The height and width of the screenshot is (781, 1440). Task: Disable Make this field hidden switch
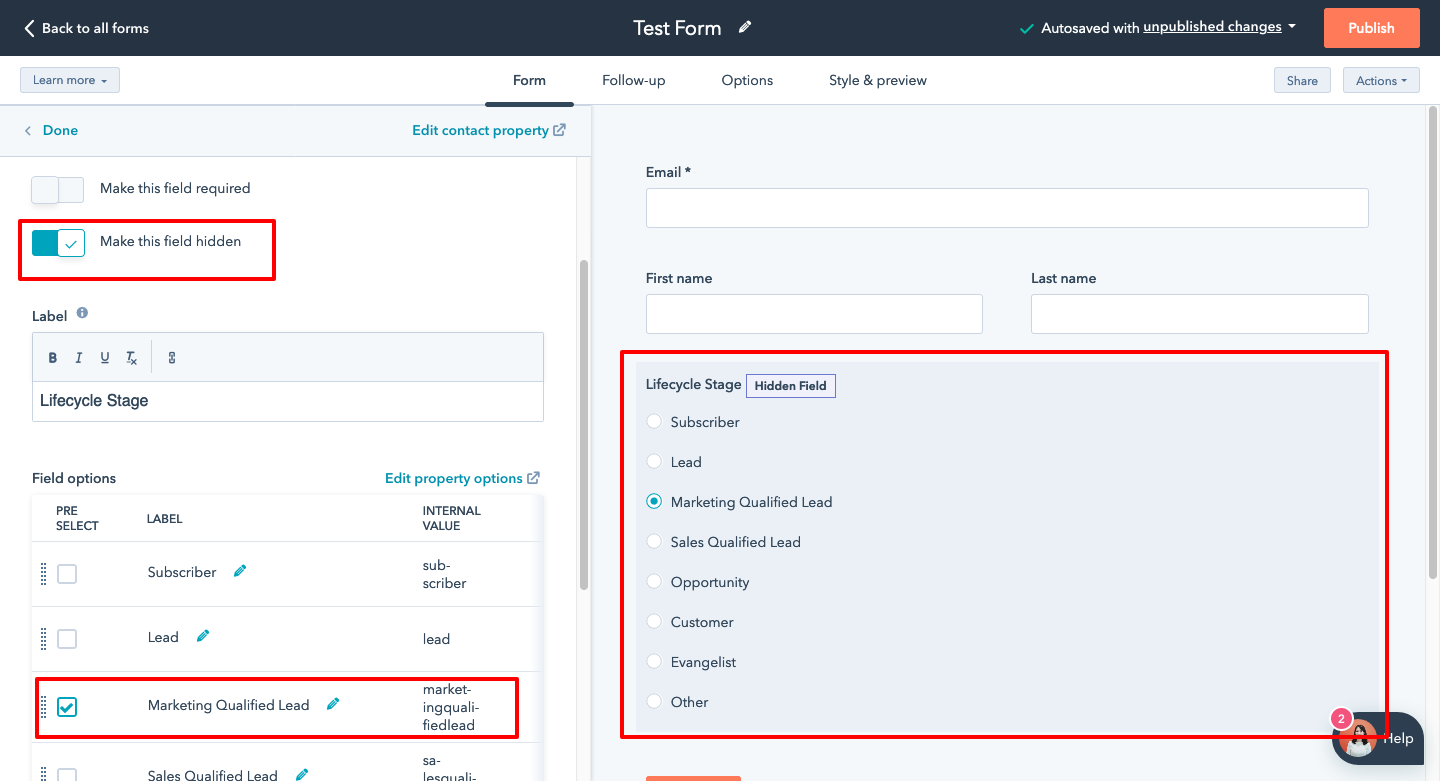[x=58, y=243]
